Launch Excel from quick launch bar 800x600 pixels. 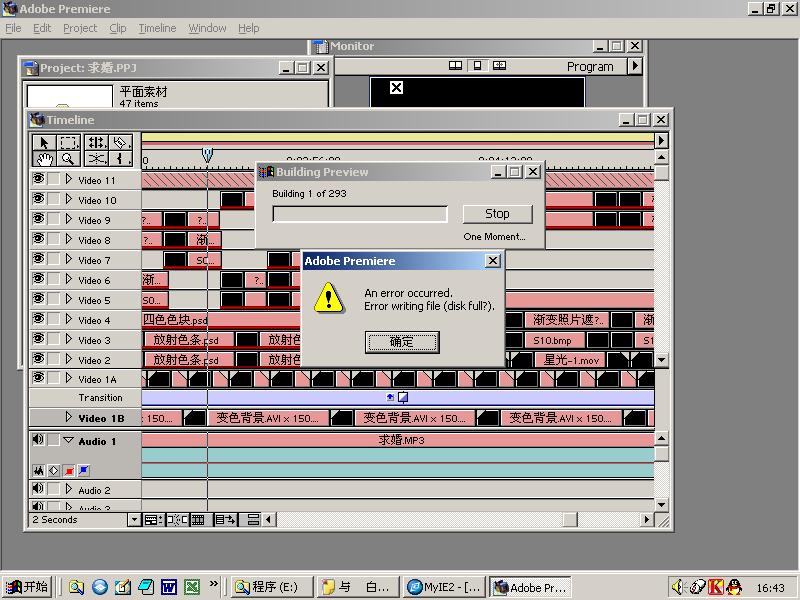[x=192, y=587]
